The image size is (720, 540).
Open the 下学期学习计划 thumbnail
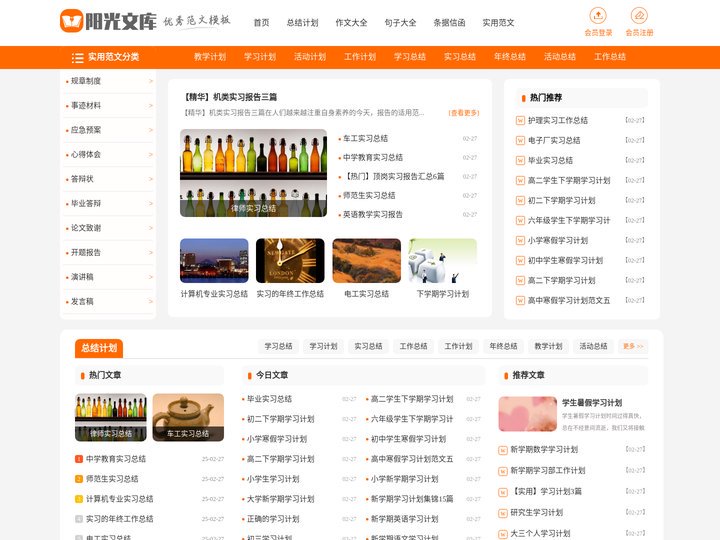coord(443,261)
